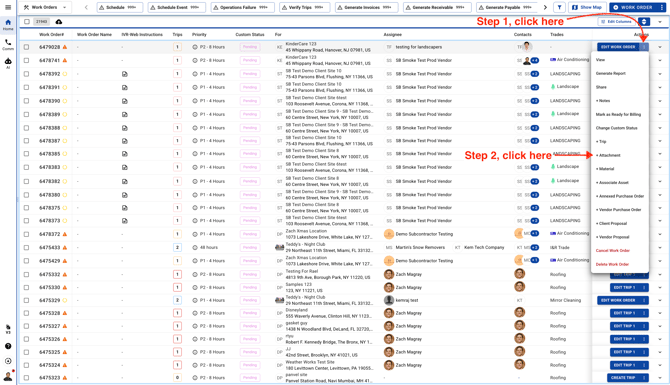Expand row 6475329 with chevron
The width and height of the screenshot is (670, 385).
pos(660,300)
